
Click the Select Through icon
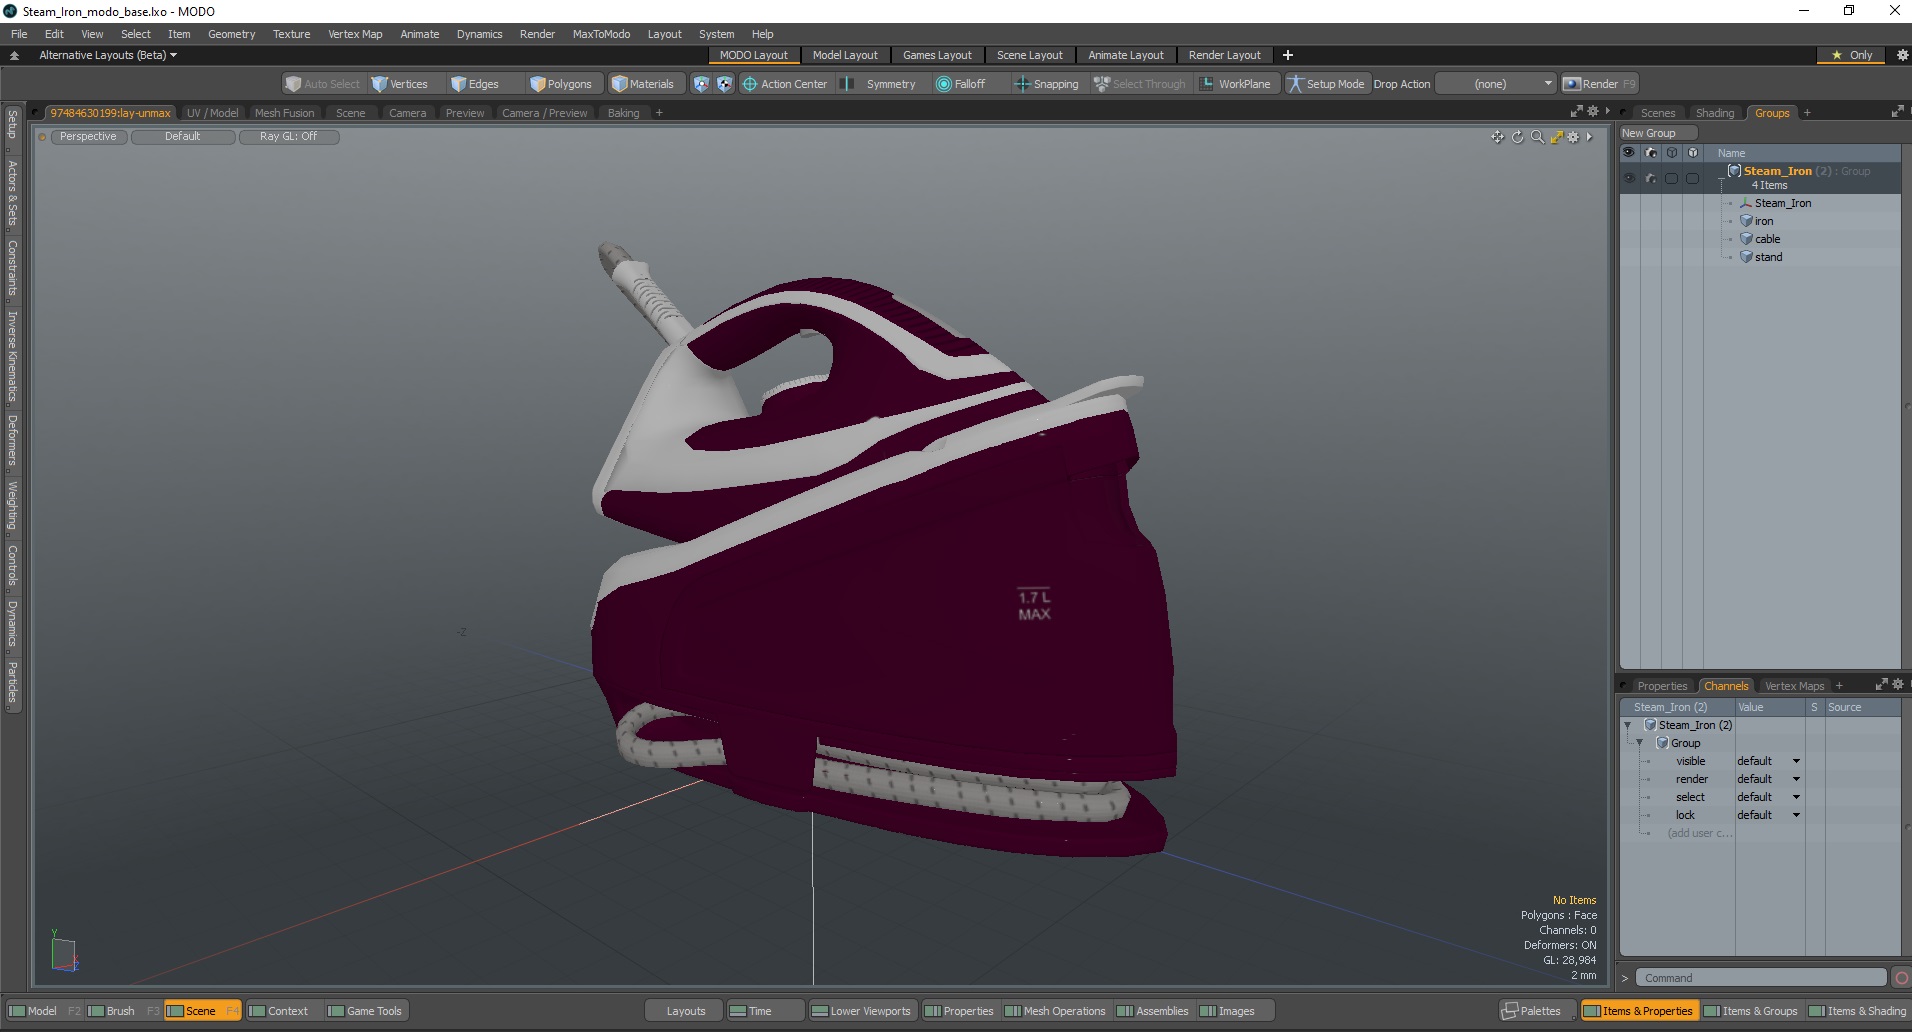1101,84
